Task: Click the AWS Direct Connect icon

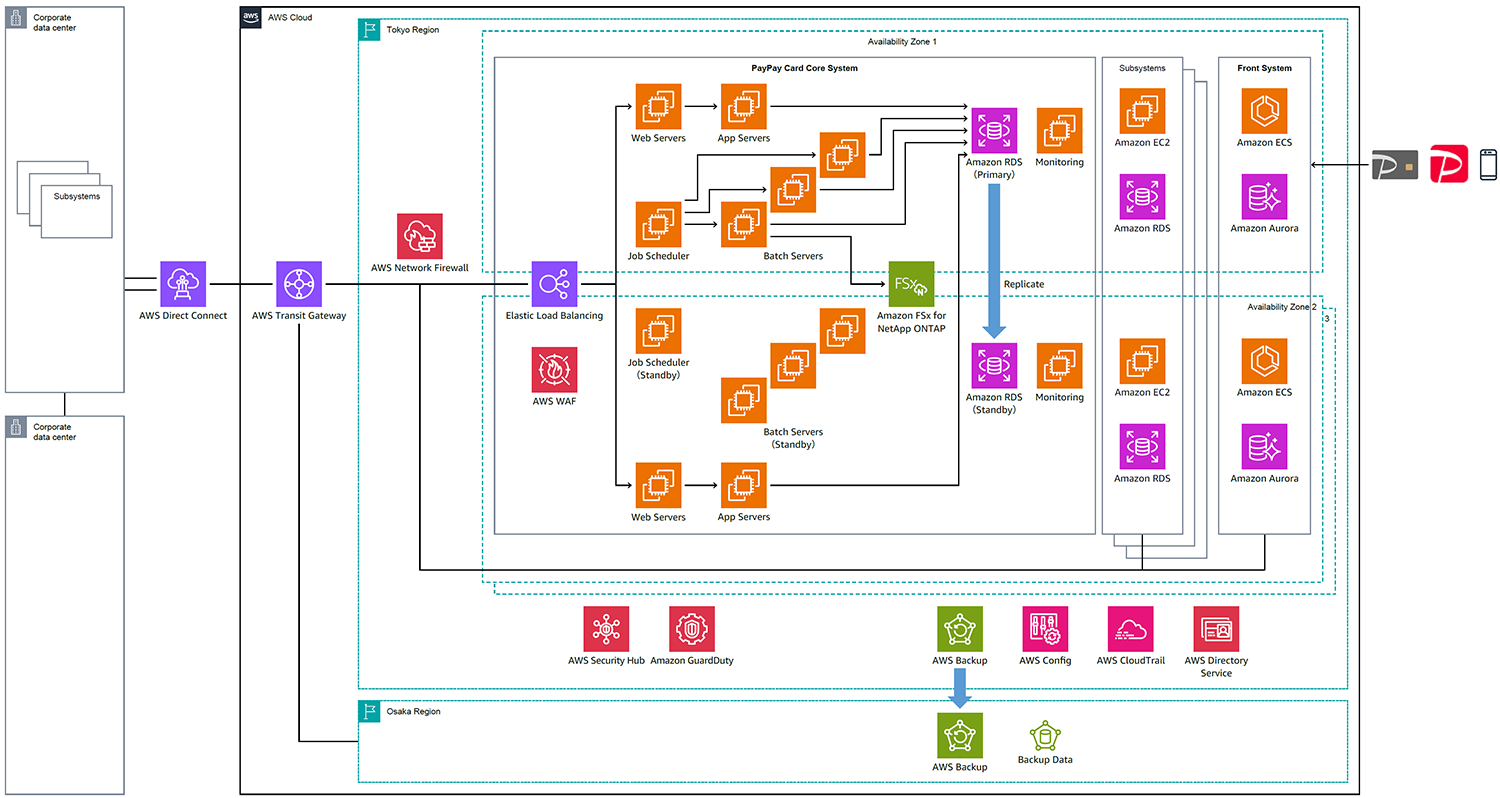Action: pyautogui.click(x=183, y=284)
